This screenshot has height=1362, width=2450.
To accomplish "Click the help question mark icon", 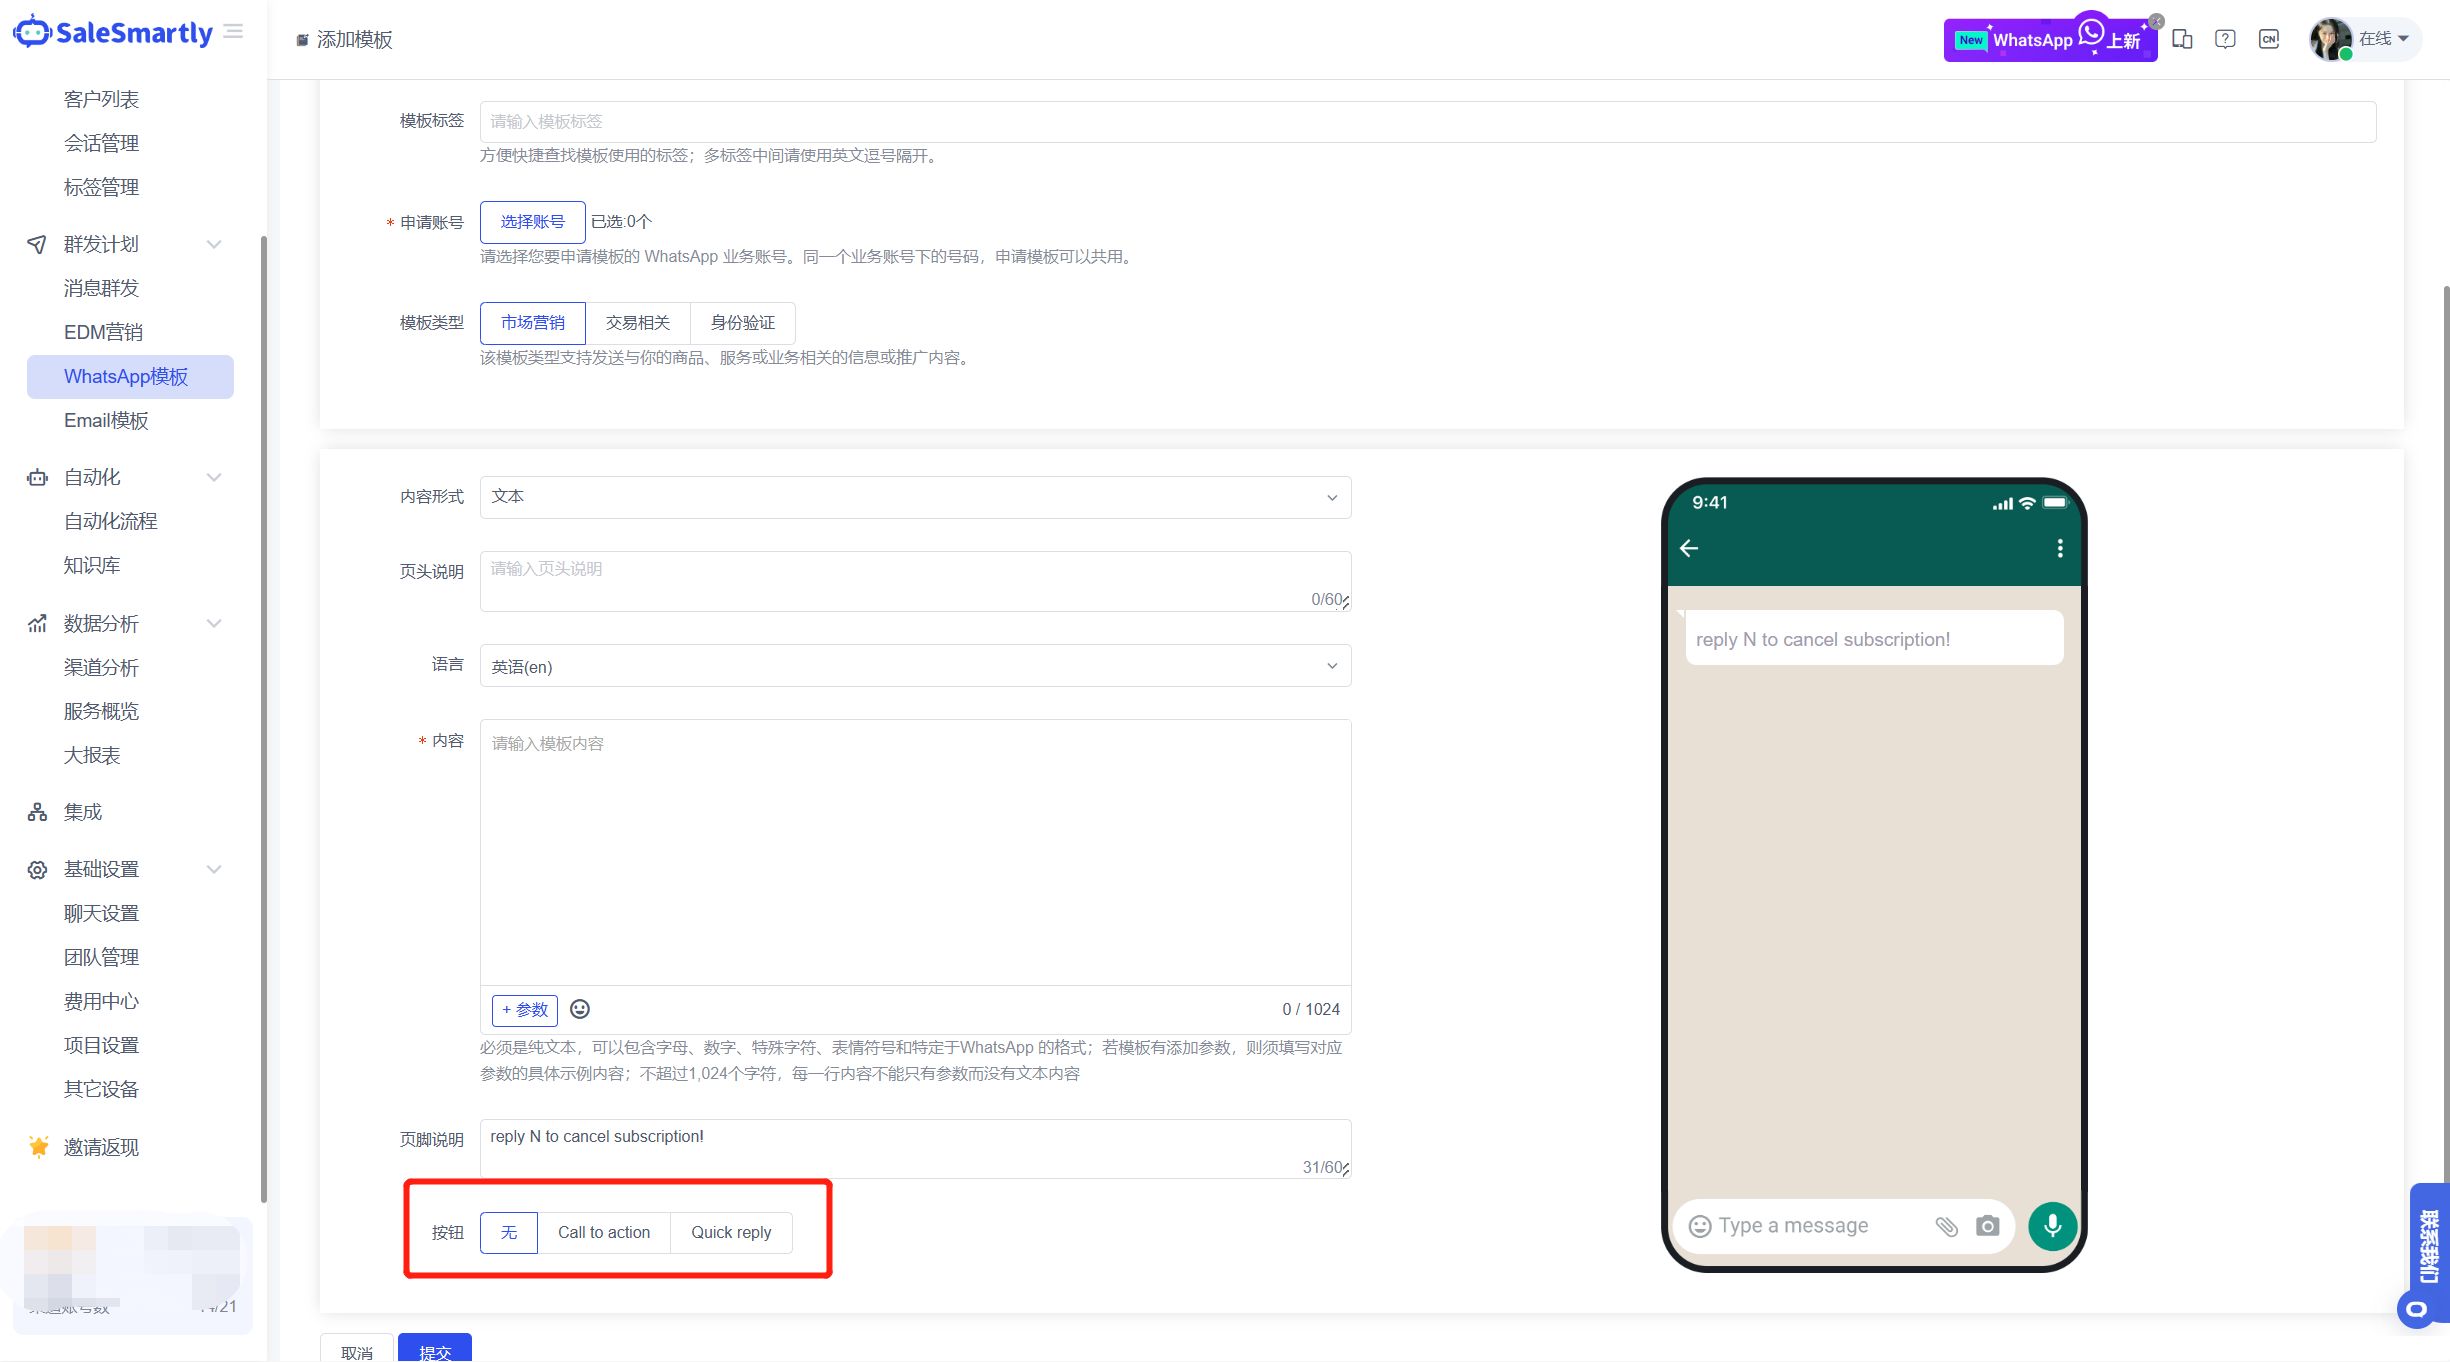I will [x=2225, y=40].
